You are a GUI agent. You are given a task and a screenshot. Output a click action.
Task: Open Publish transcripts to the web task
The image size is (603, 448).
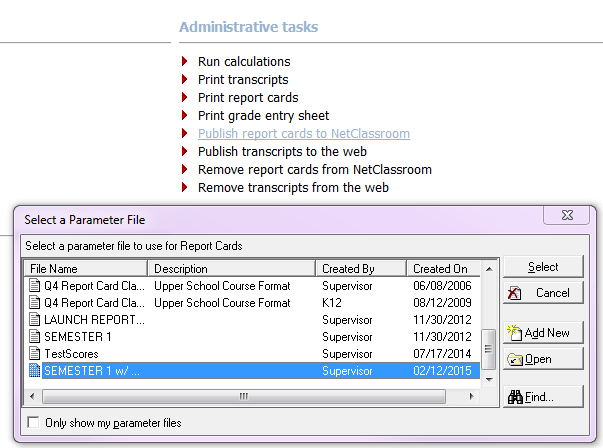(282, 152)
